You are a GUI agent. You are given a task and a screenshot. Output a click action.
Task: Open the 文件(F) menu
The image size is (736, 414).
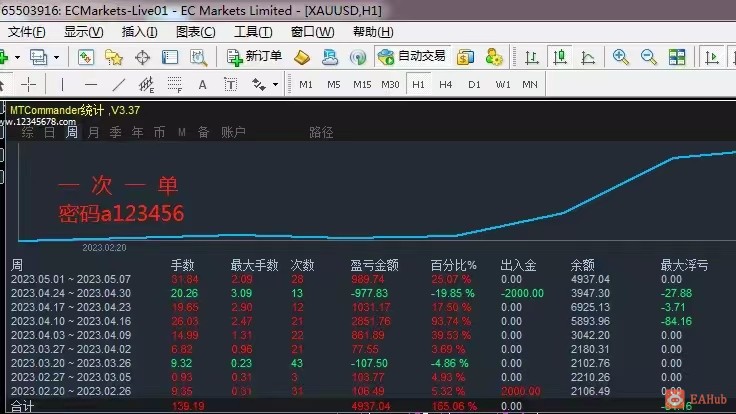[26, 32]
